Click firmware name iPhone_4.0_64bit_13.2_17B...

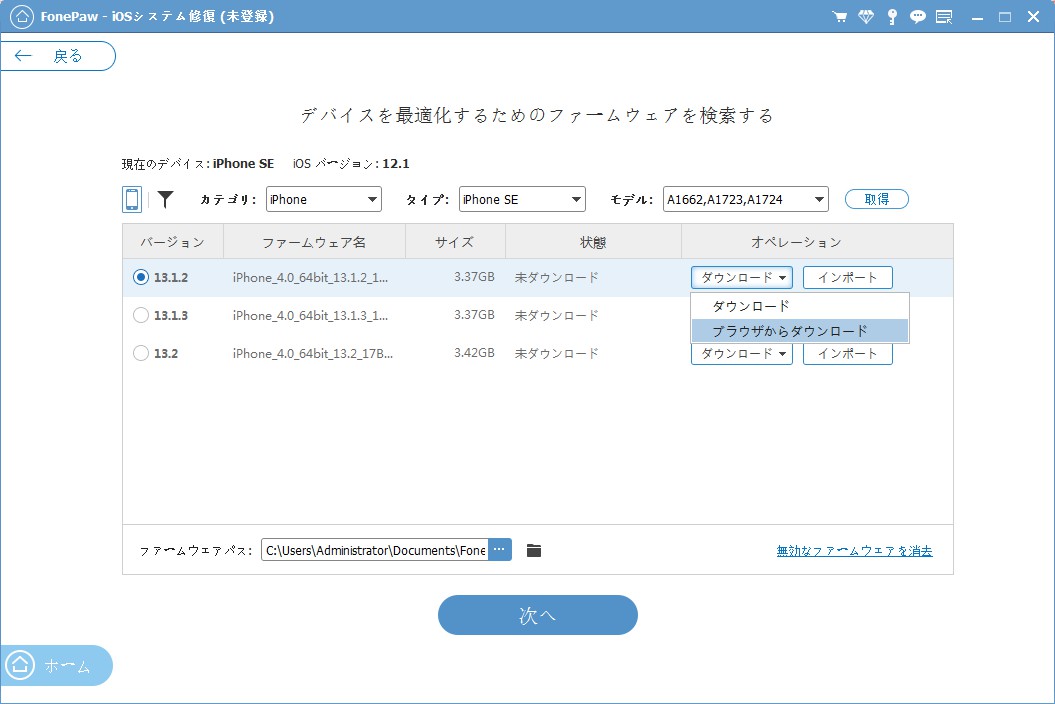point(313,353)
